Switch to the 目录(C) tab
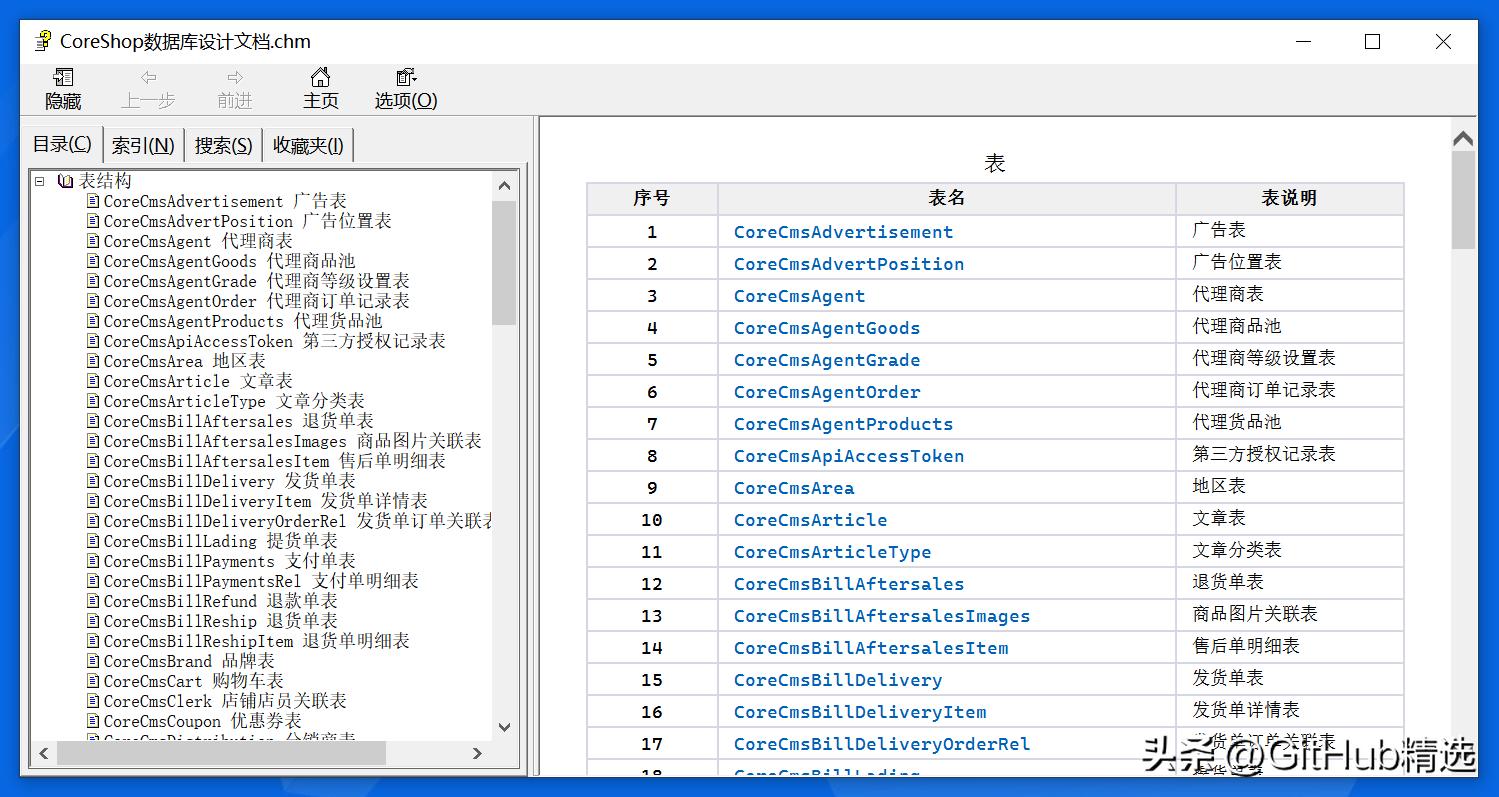 (62, 144)
